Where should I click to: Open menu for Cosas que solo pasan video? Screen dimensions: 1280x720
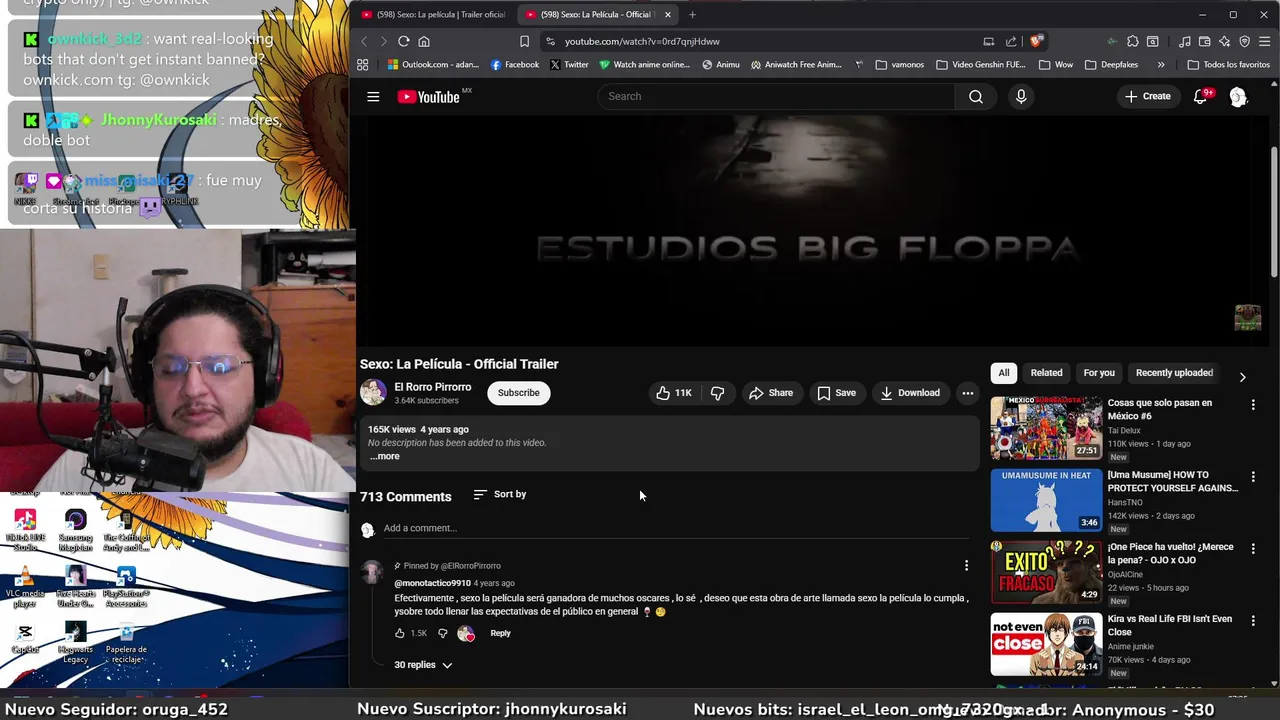(x=1253, y=405)
